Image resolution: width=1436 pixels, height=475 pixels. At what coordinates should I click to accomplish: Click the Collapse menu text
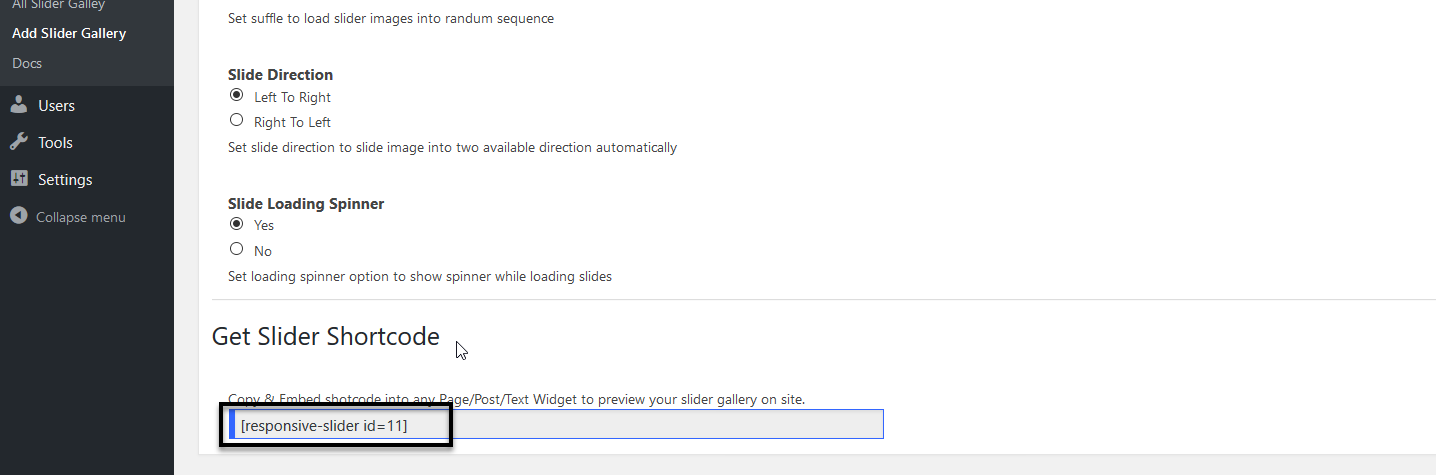(81, 217)
